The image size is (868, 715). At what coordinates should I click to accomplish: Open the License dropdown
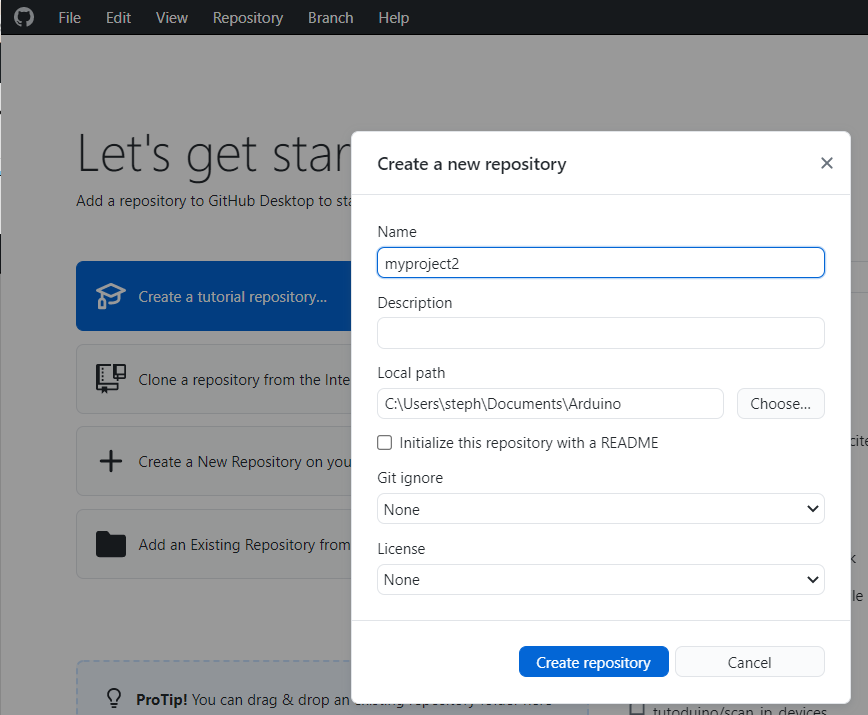[x=601, y=579]
